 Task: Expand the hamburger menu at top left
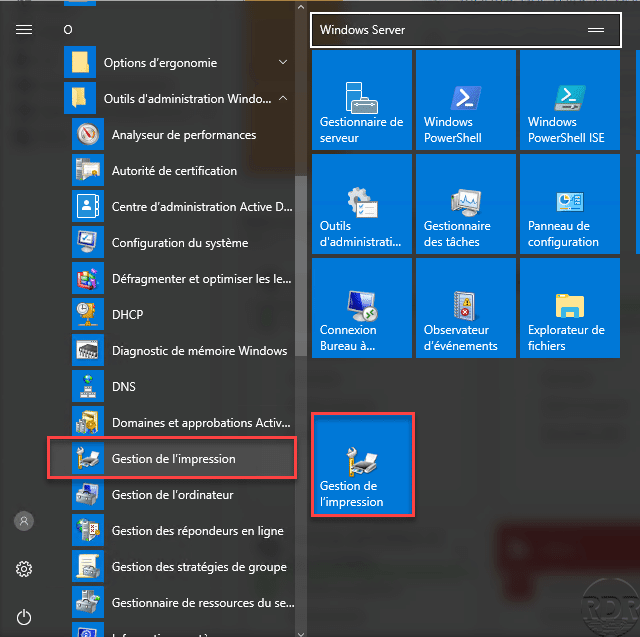pyautogui.click(x=24, y=30)
